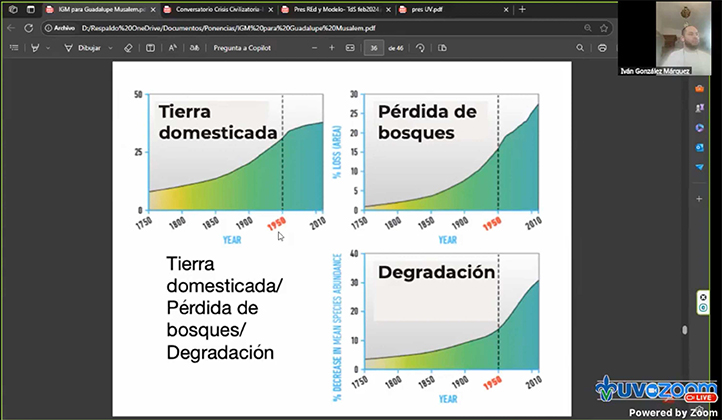Viewport: 722px width, 420px height.
Task: Reload the PDF page
Action: [x=29, y=28]
